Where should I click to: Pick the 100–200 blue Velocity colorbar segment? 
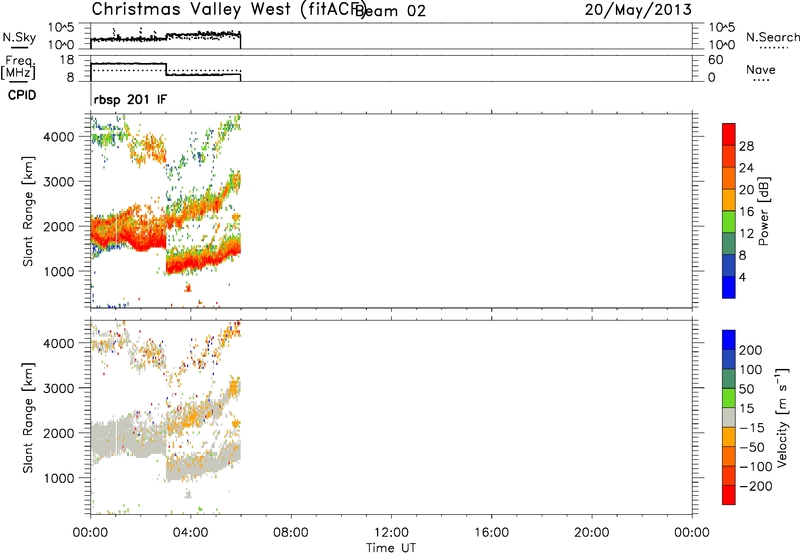729,359
